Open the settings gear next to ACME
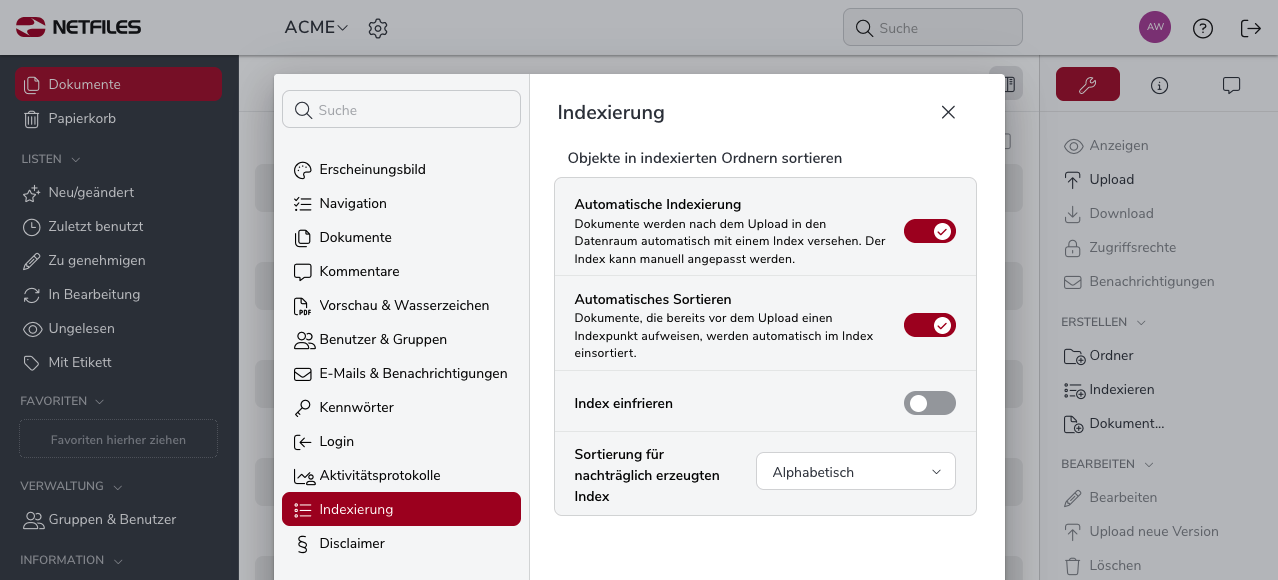Screen dimensions: 1278x580 378,28
